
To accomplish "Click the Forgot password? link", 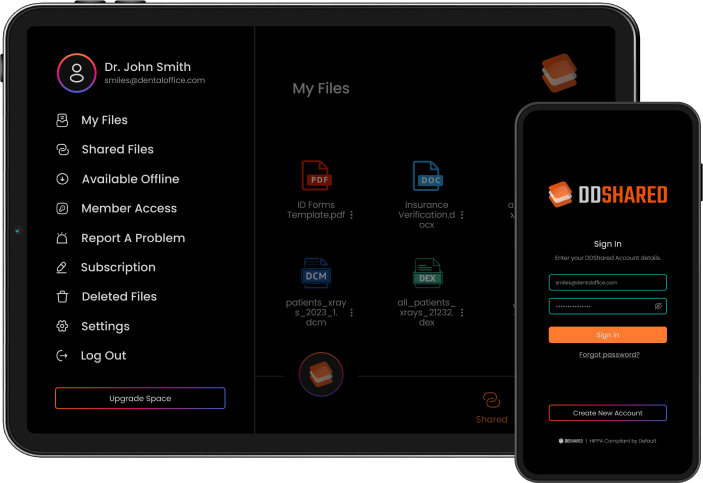I will point(609,355).
